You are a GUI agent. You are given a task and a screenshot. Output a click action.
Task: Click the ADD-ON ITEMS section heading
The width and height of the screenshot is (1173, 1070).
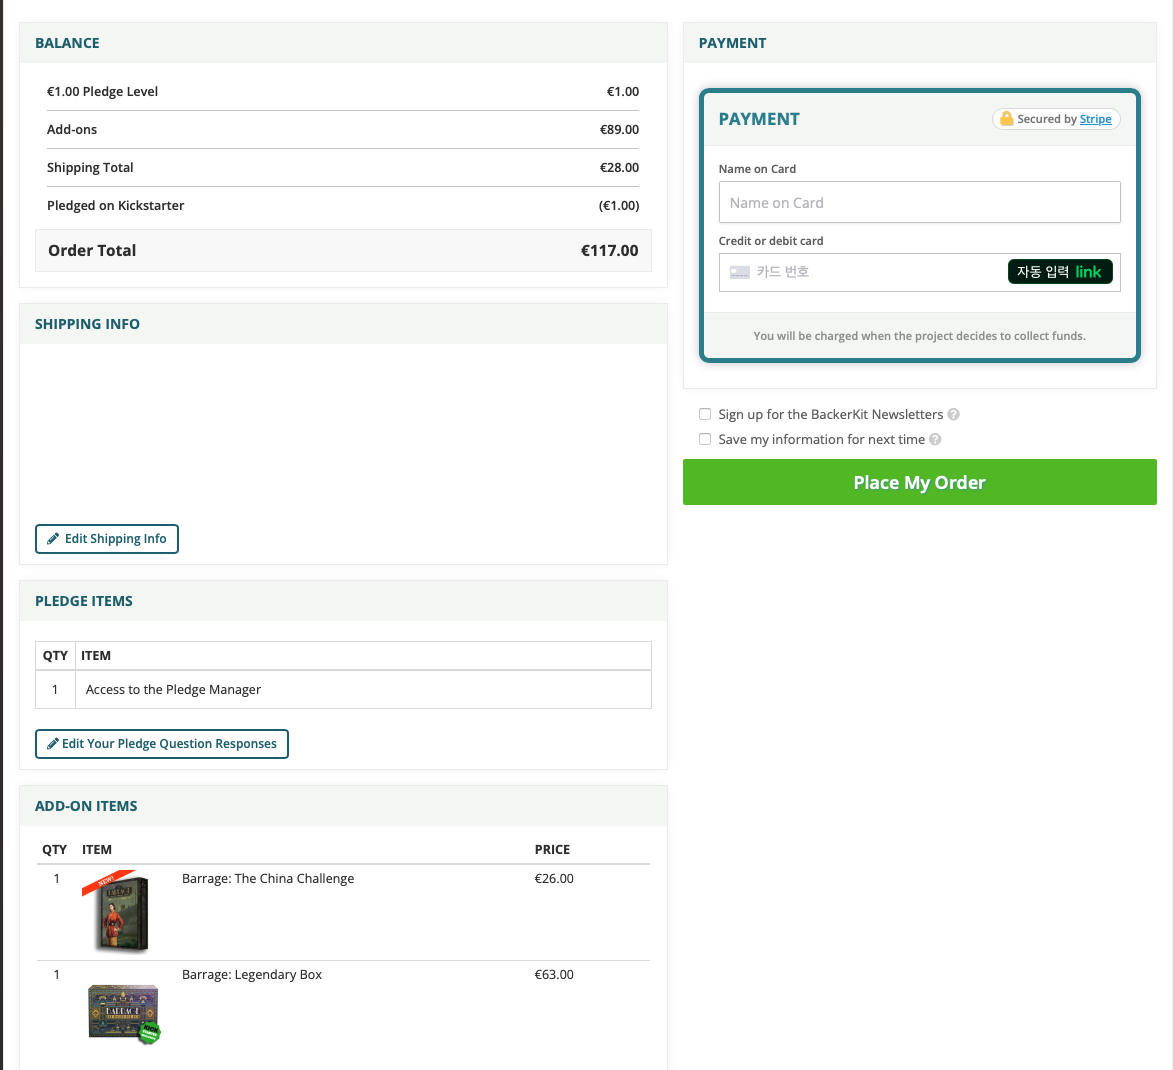(x=86, y=806)
